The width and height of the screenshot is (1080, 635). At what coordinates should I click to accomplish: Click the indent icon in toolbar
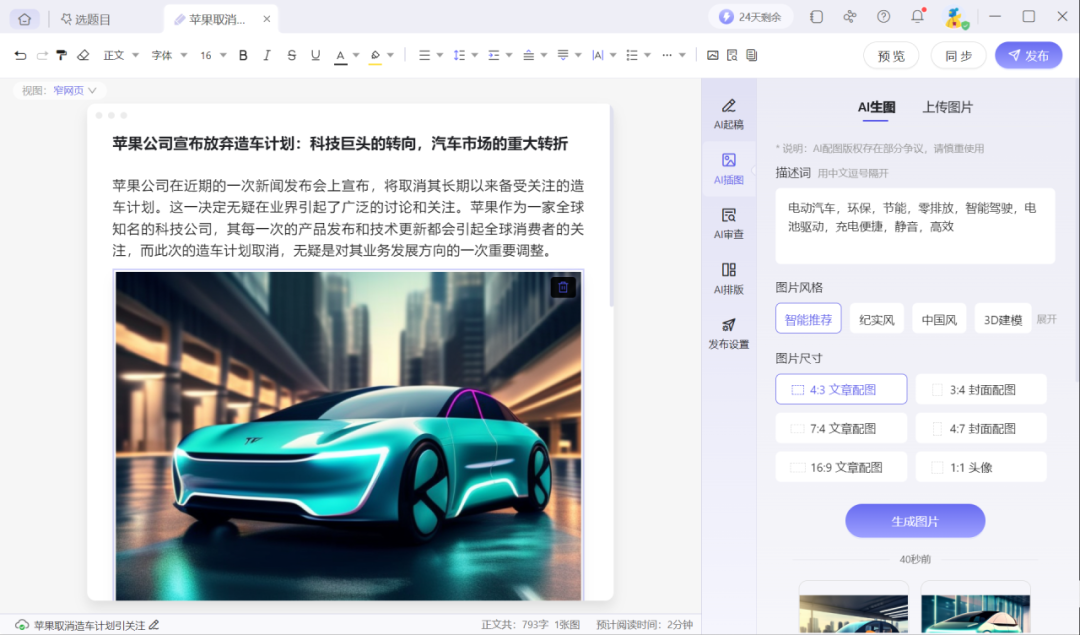(x=494, y=55)
